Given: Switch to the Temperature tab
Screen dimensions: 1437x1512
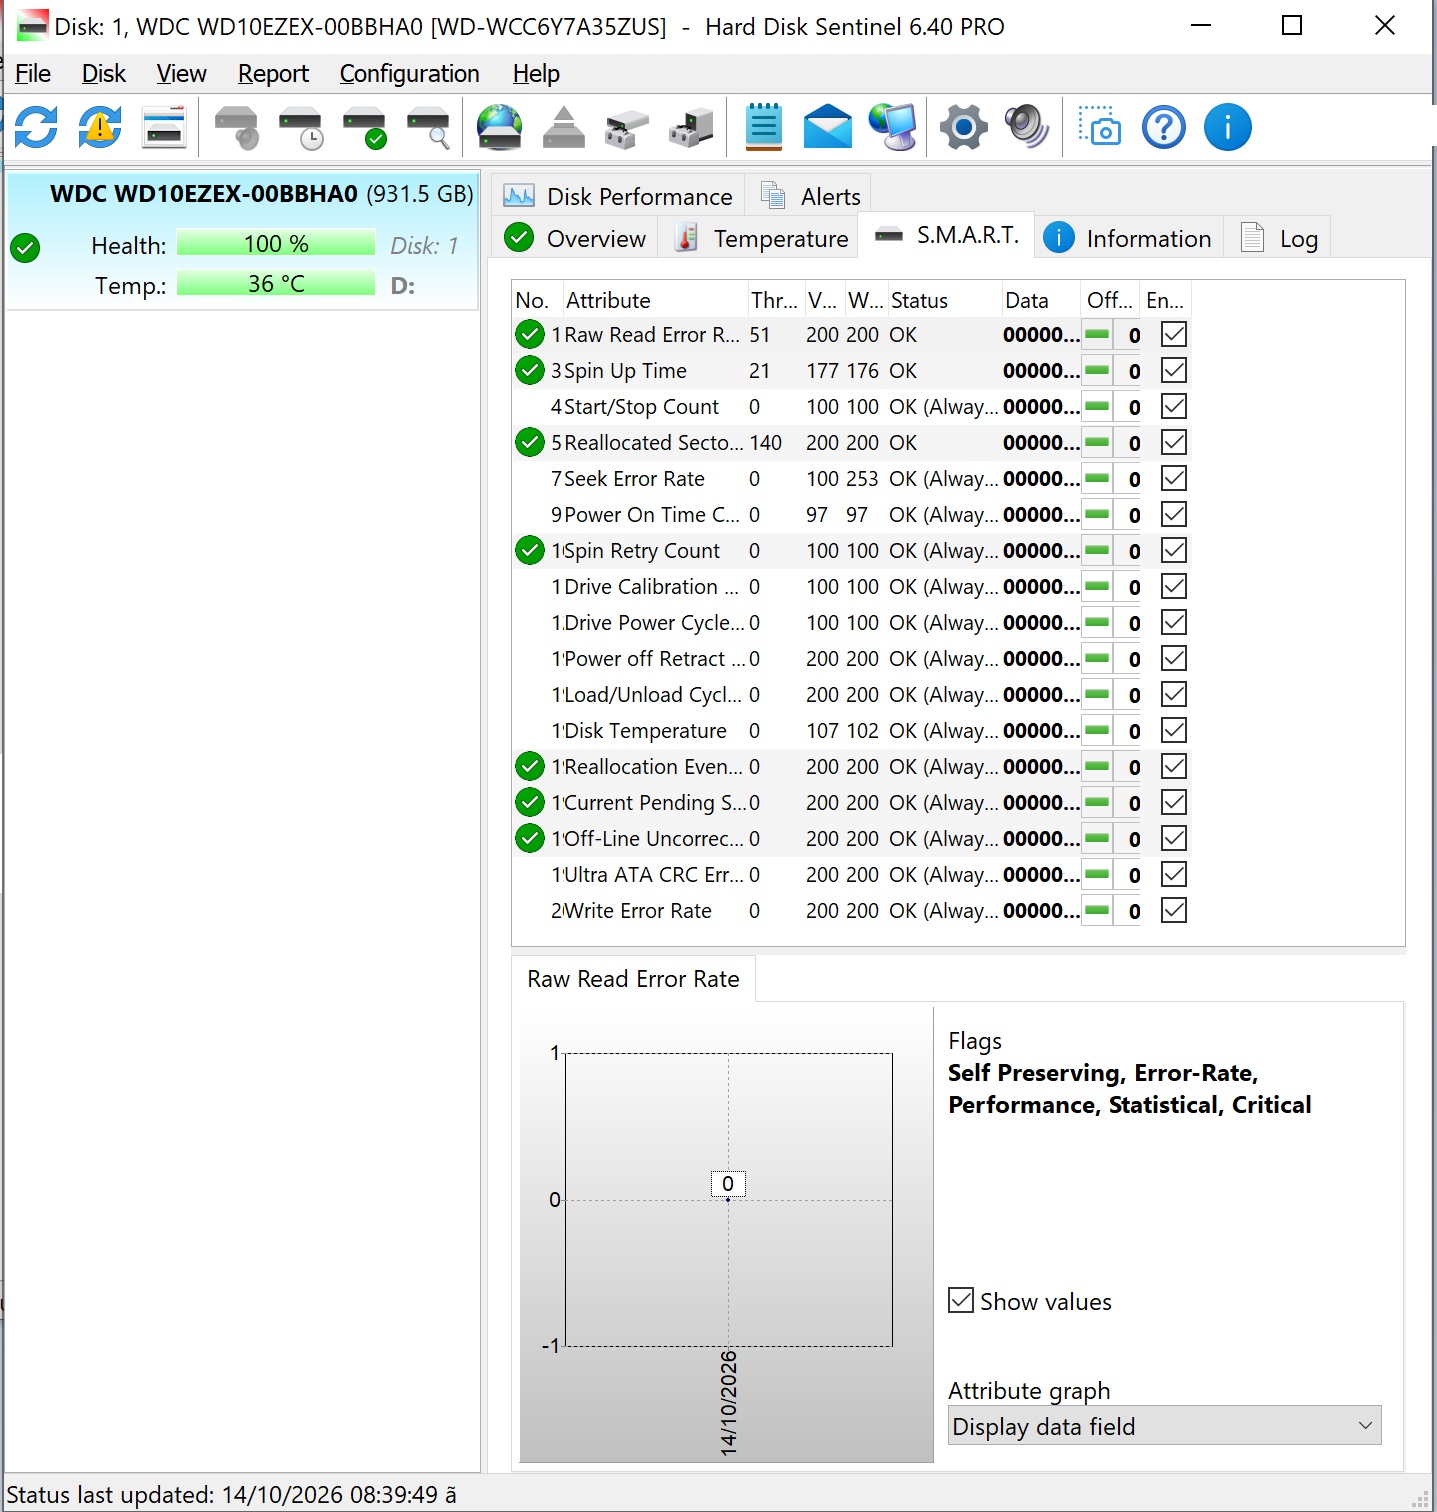Looking at the screenshot, I should click(x=762, y=239).
